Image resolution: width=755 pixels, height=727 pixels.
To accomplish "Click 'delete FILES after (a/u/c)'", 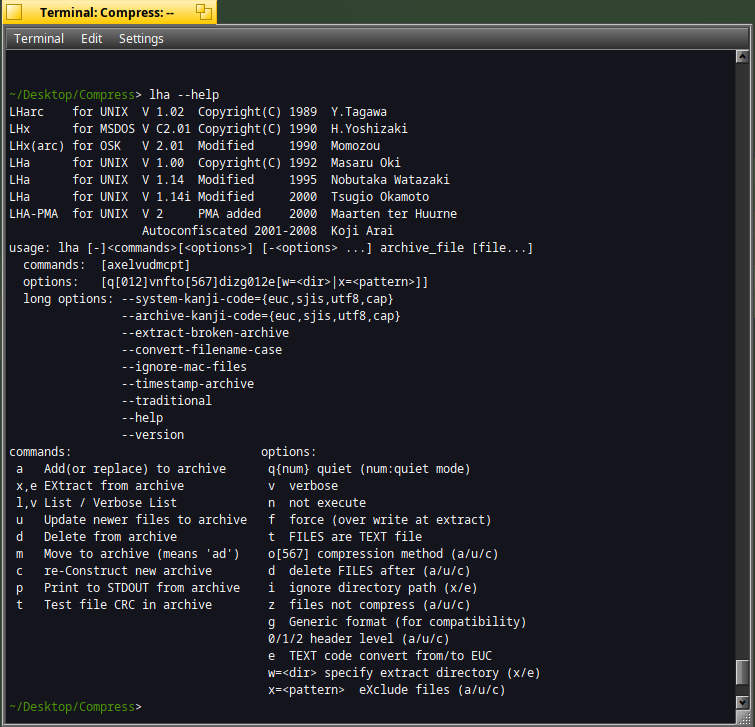I will click(379, 571).
